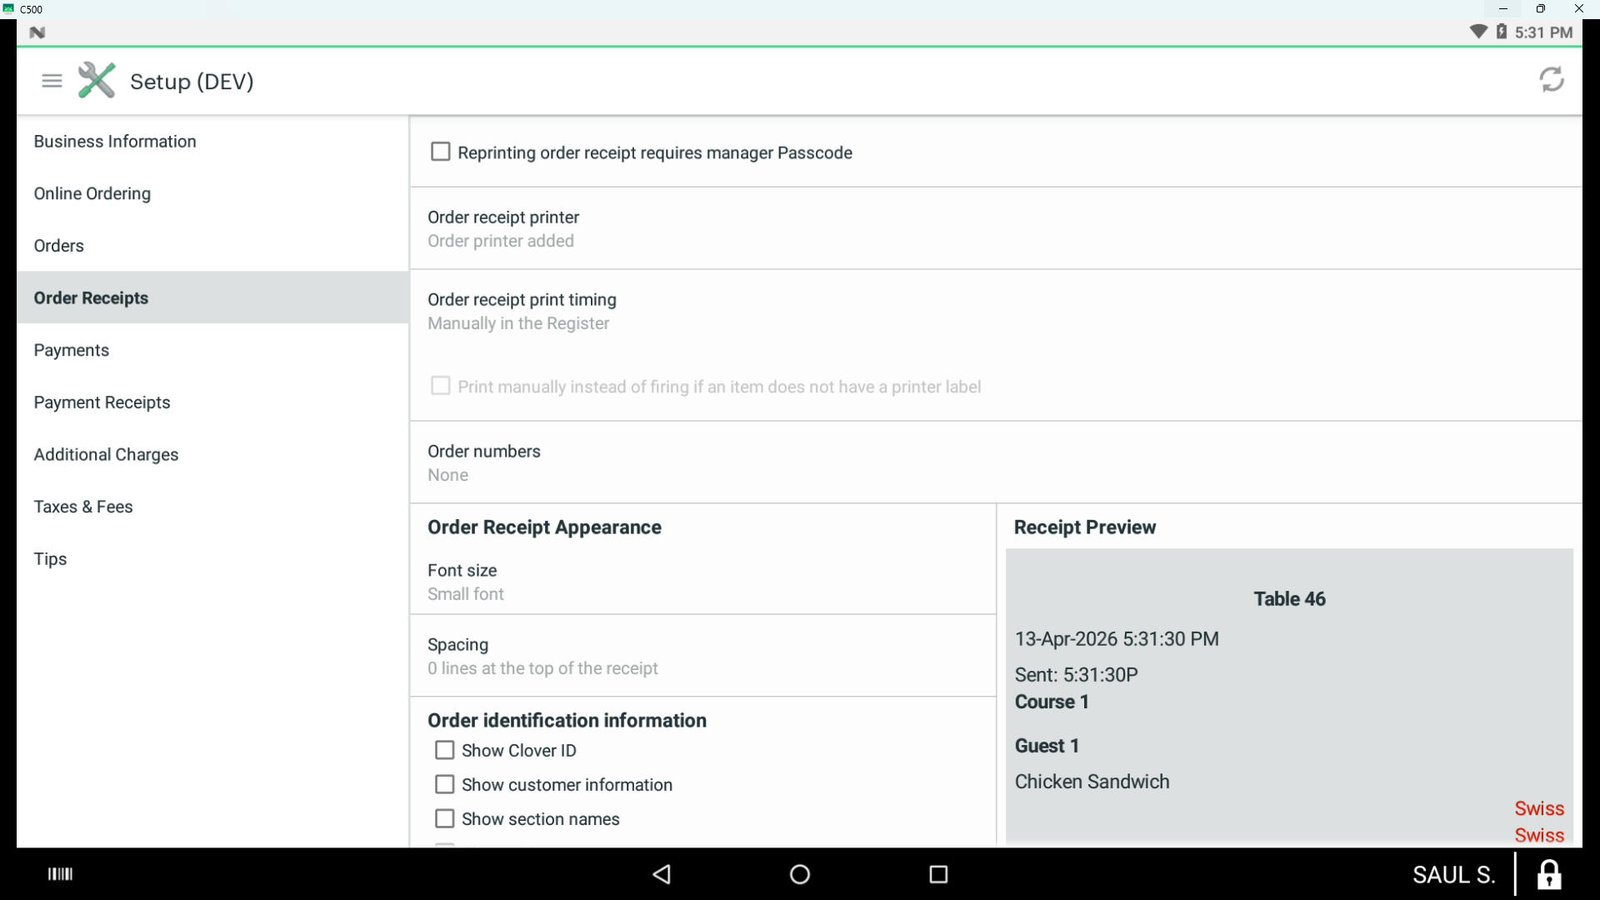Enable reprinting requires manager Passcode checkbox

coord(440,152)
